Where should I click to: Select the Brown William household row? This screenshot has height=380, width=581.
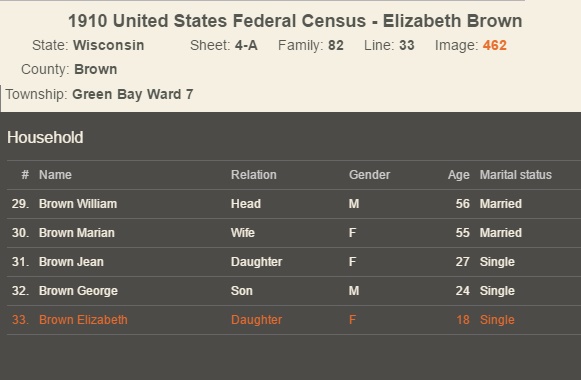coord(294,204)
